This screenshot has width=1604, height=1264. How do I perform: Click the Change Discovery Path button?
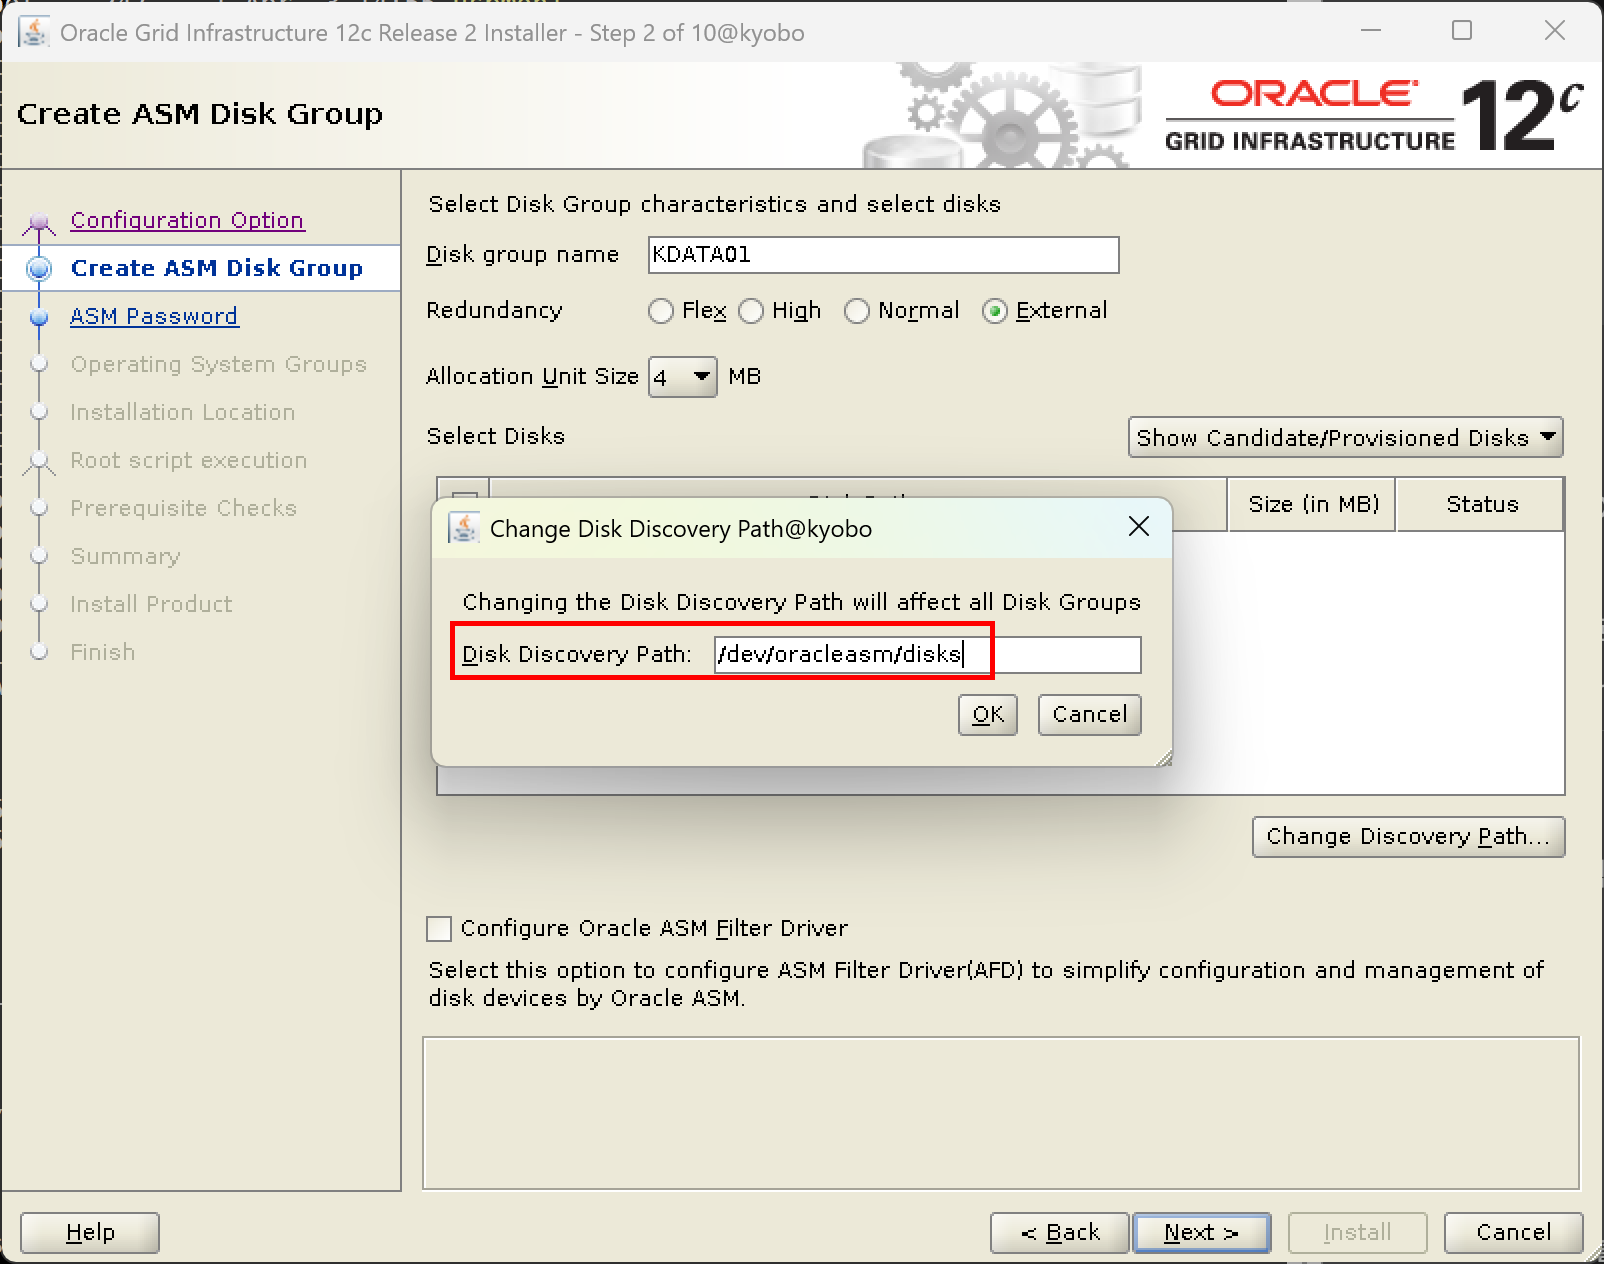[1408, 836]
